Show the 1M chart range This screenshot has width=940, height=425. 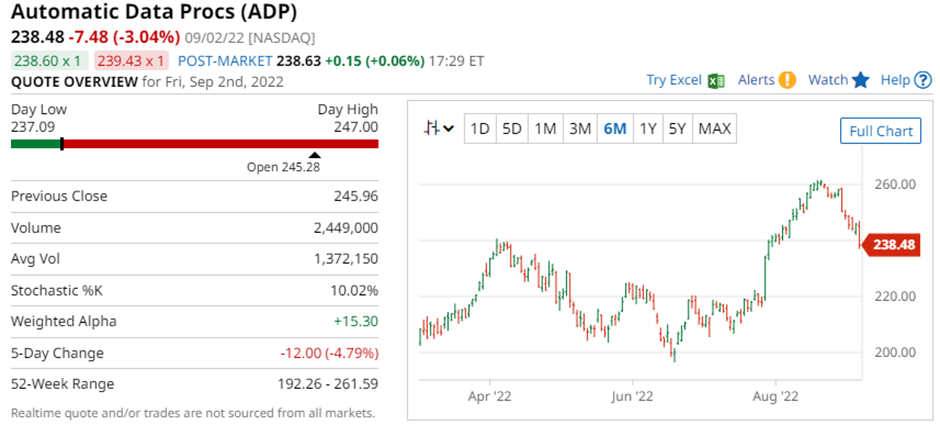545,128
